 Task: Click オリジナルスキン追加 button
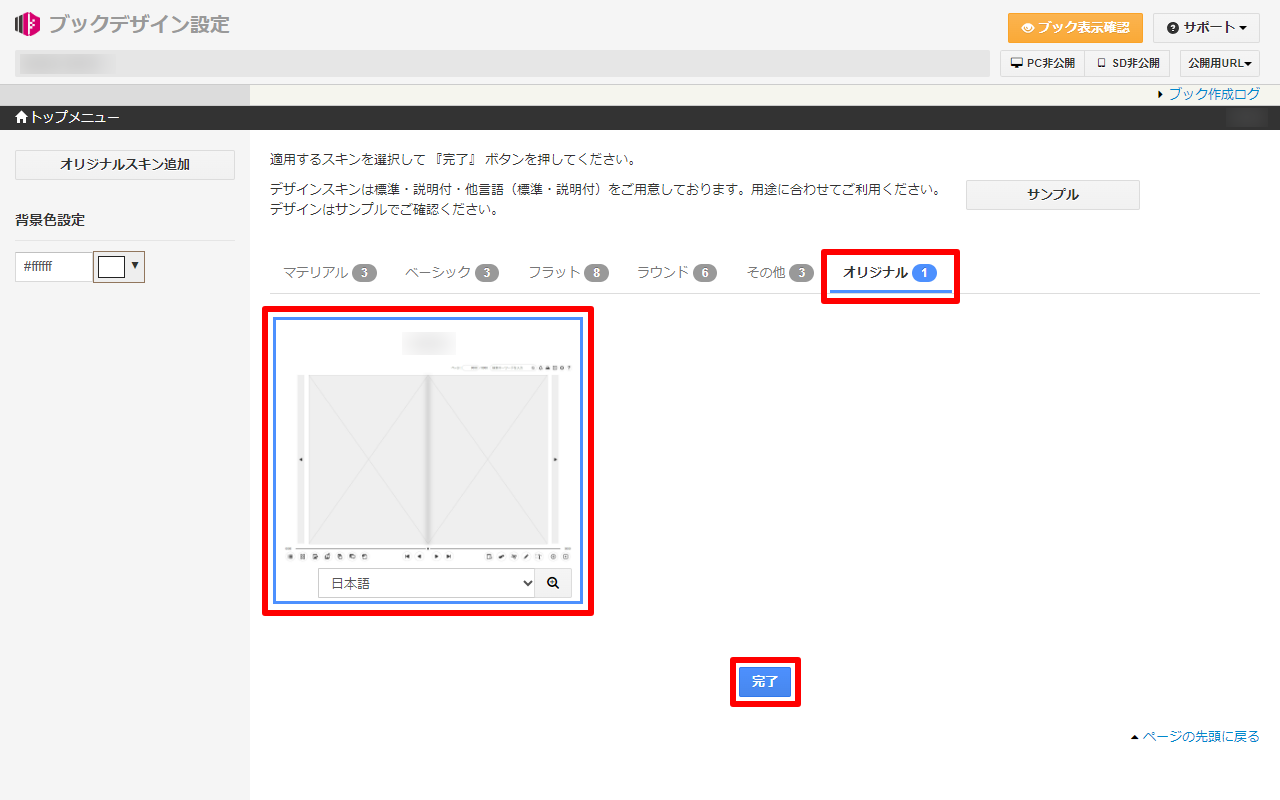[x=125, y=165]
